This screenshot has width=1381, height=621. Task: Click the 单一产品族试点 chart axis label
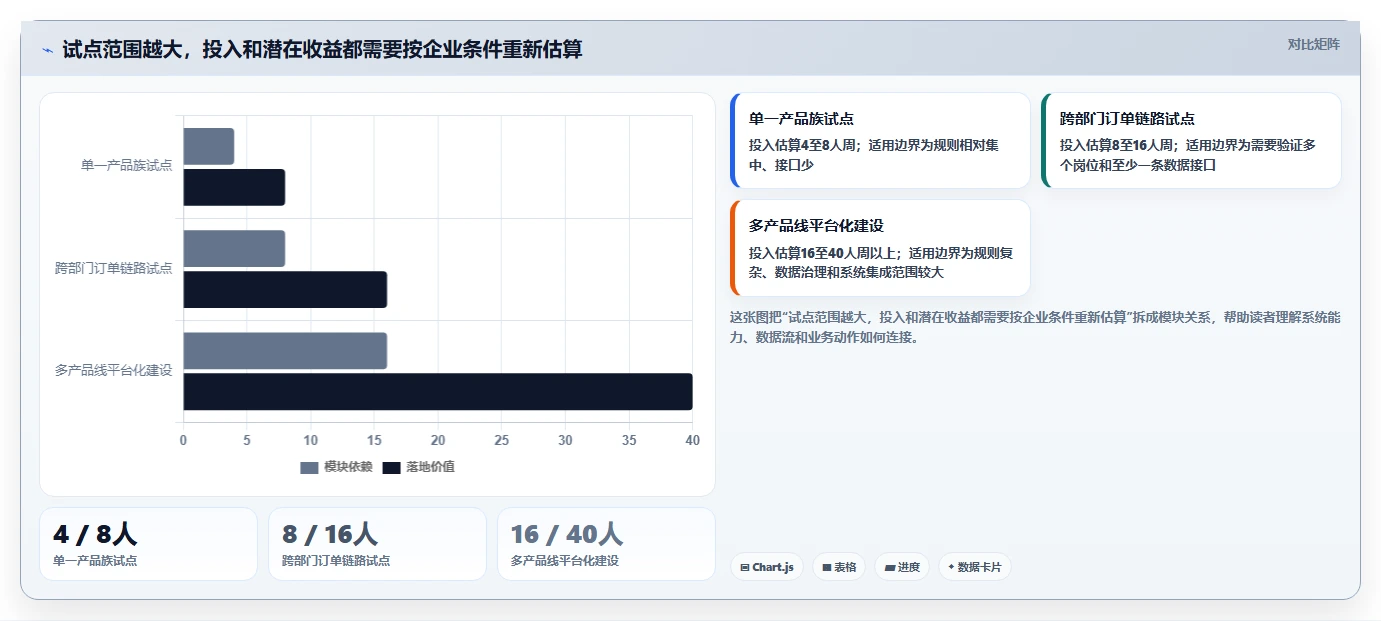pyautogui.click(x=126, y=166)
